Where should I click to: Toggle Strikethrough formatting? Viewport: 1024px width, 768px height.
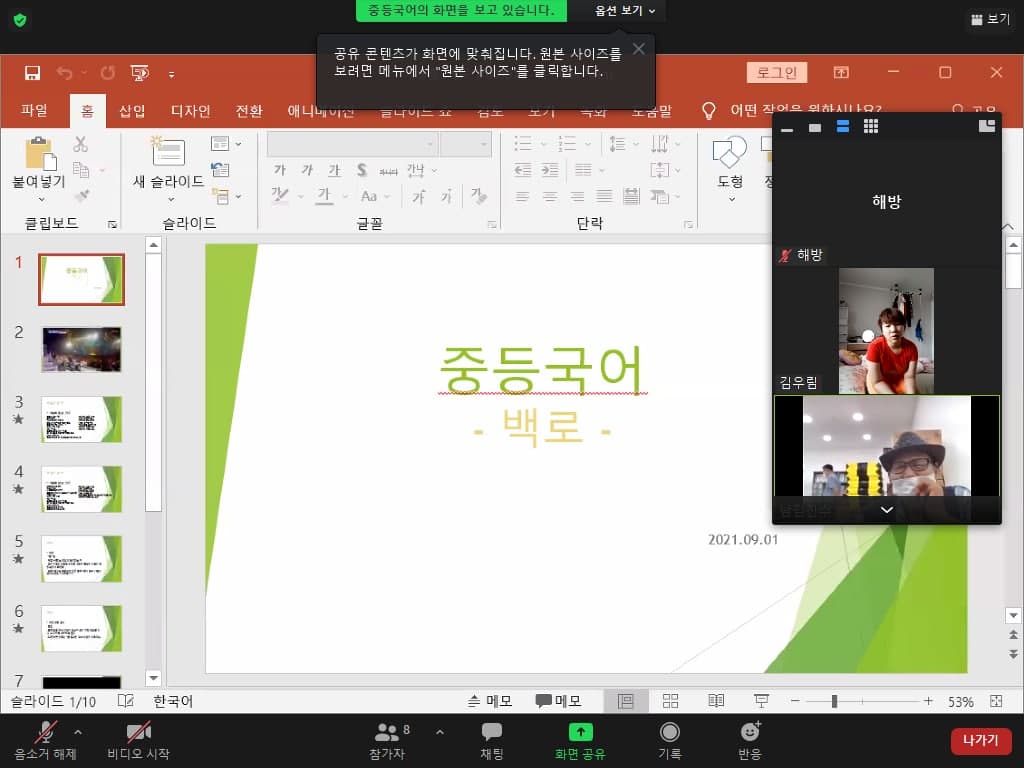click(x=389, y=171)
